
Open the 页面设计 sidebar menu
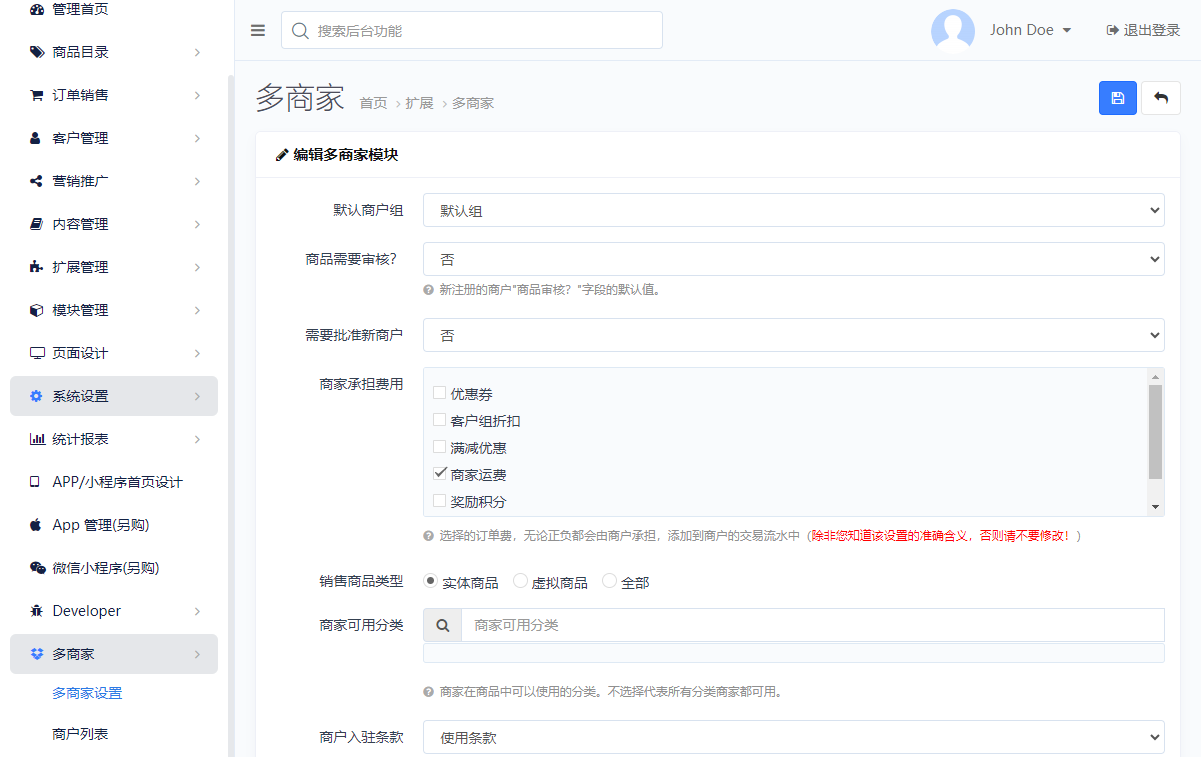114,353
